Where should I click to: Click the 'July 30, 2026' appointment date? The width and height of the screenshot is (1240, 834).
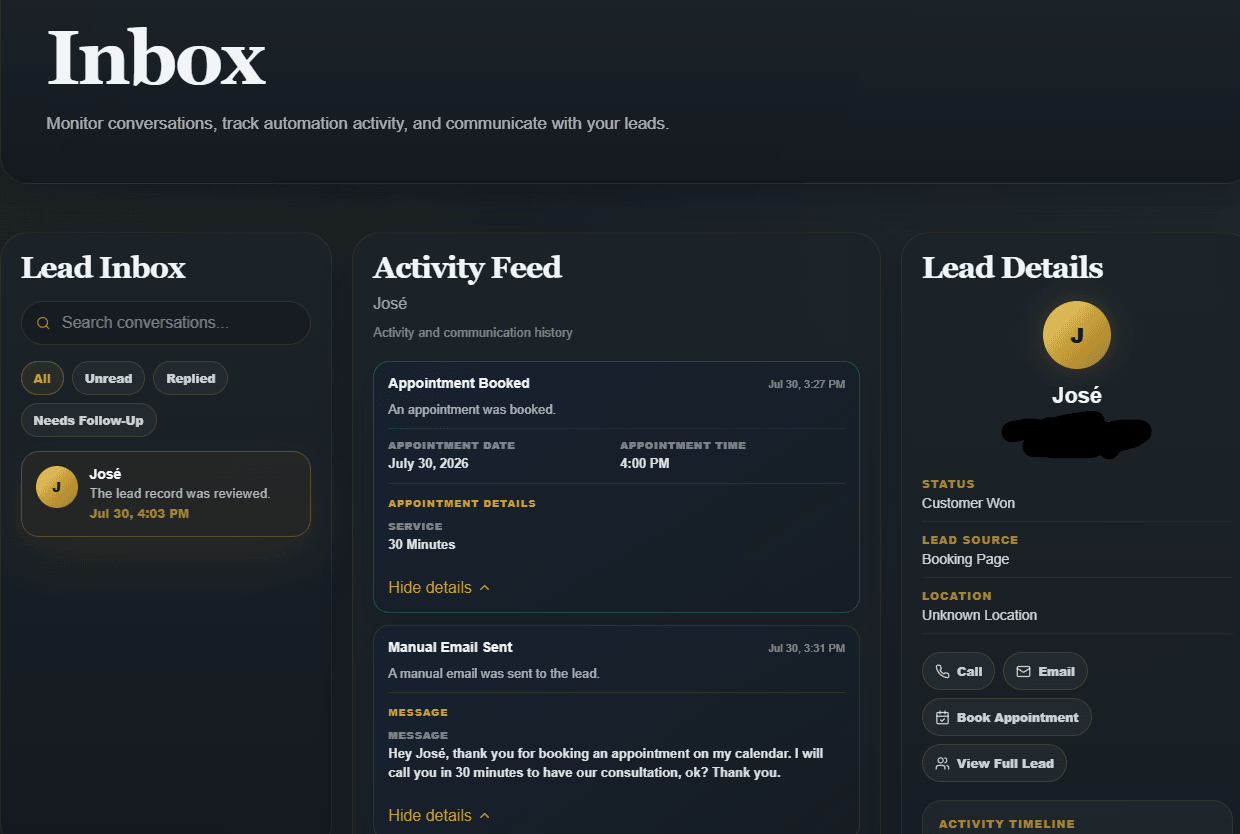click(428, 463)
